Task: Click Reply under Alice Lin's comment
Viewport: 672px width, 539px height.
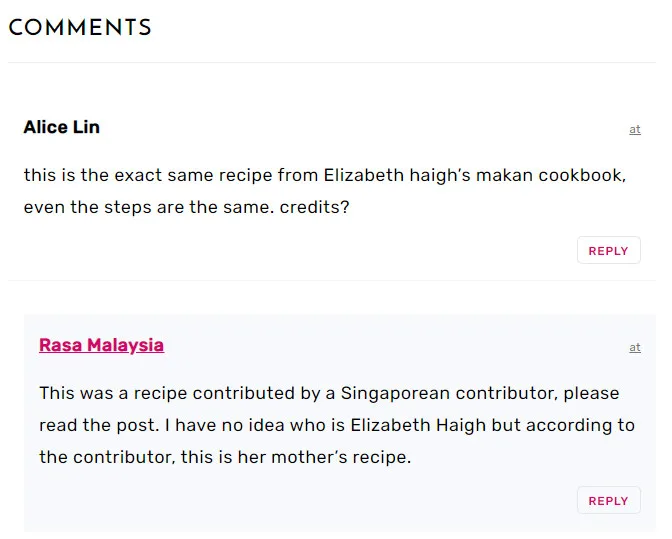Action: click(608, 251)
